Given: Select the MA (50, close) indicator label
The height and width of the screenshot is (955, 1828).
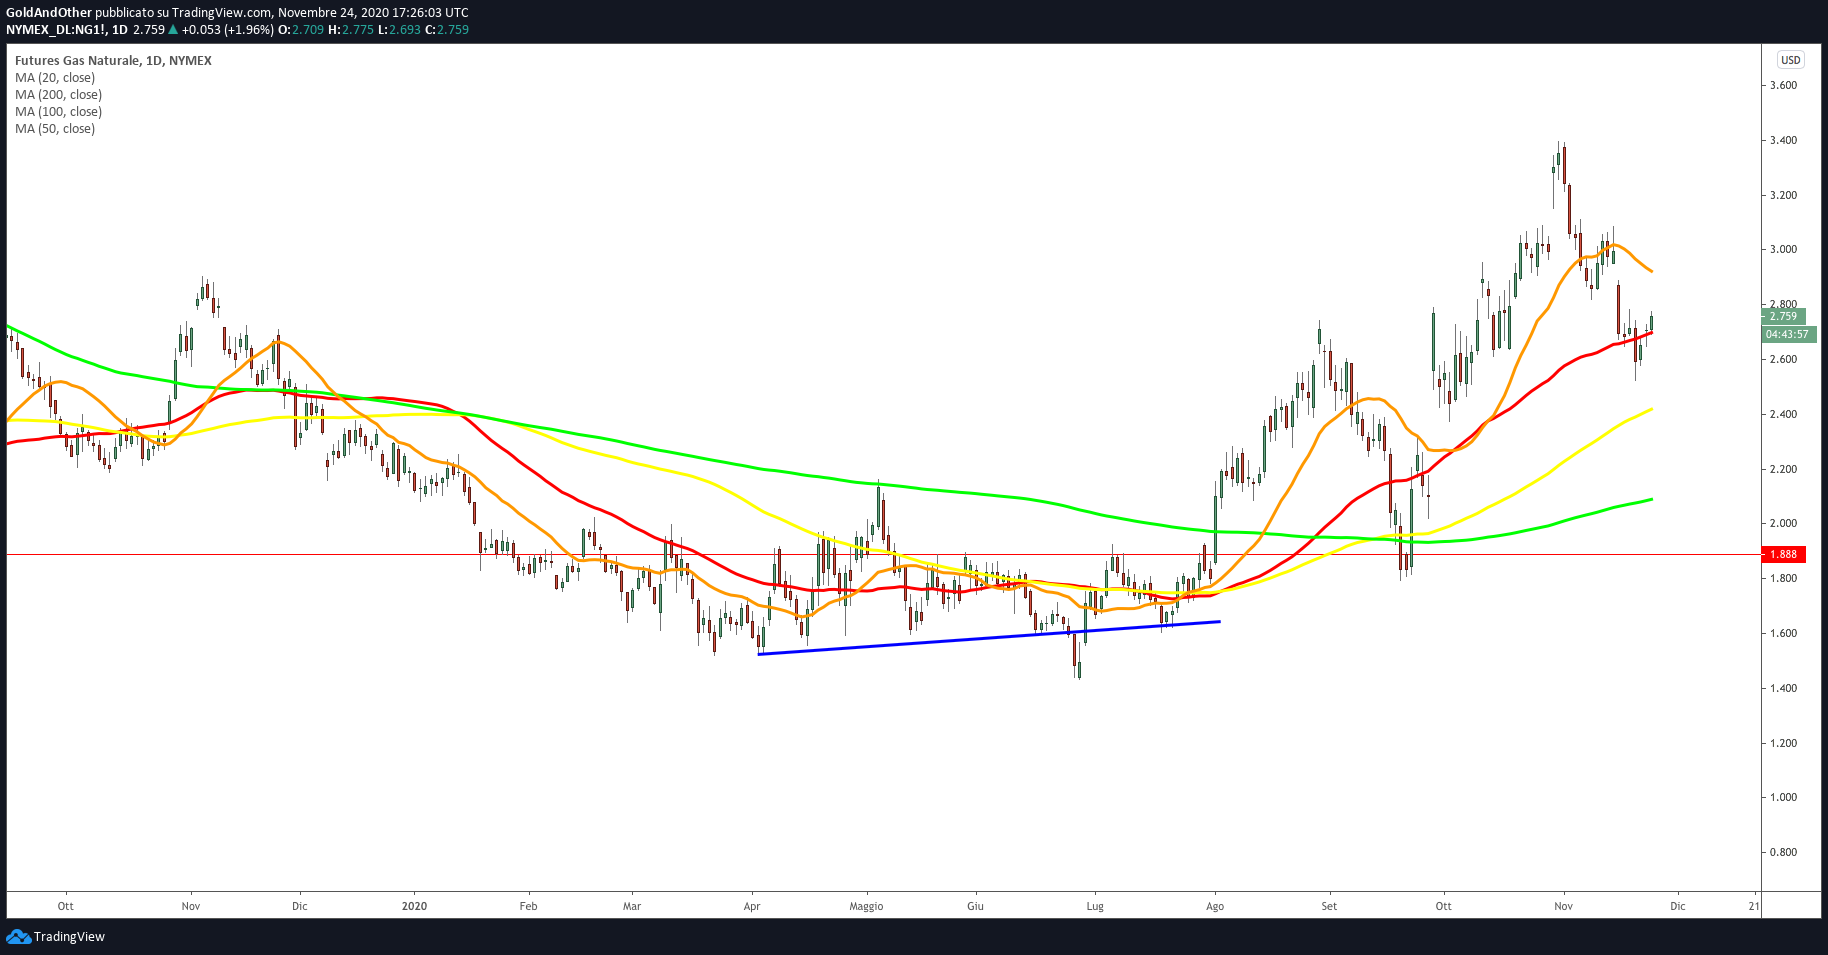Looking at the screenshot, I should coord(55,129).
